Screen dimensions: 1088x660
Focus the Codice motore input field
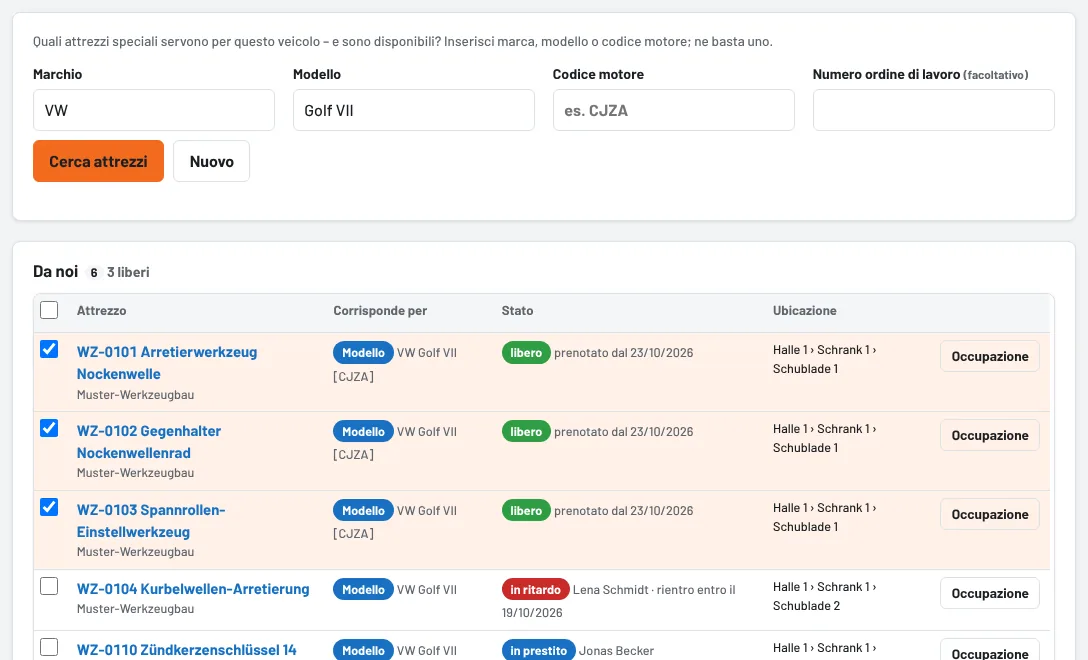tap(674, 110)
